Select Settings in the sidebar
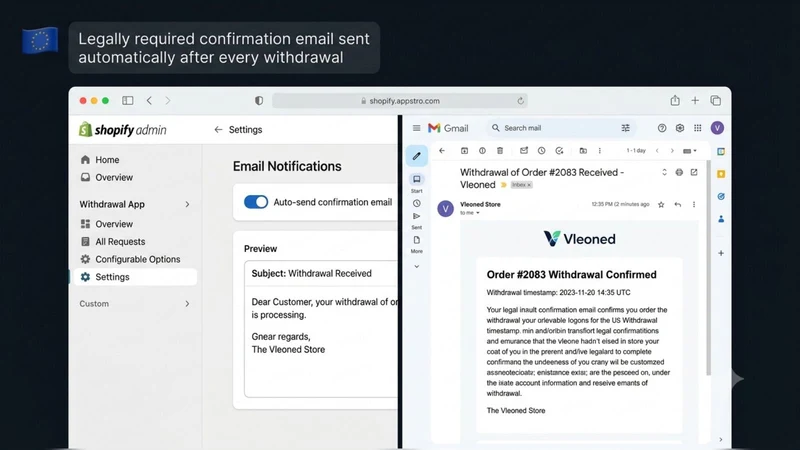Viewport: 800px width, 450px height. point(135,277)
